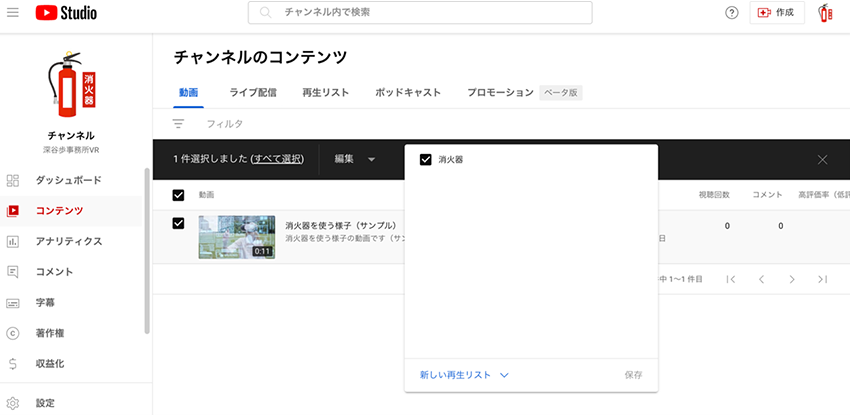Click the すべて選択 link
The height and width of the screenshot is (415, 850).
point(277,159)
